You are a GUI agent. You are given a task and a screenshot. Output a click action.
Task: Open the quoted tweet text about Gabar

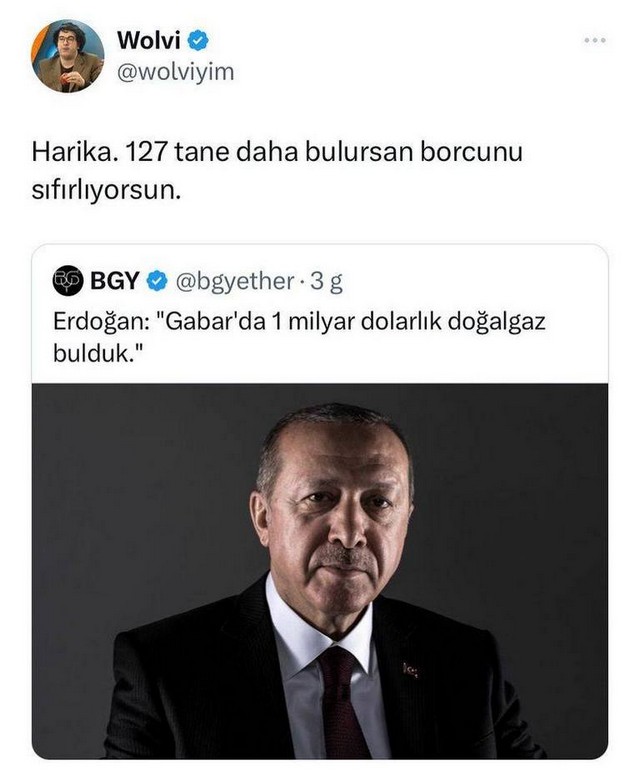point(299,337)
